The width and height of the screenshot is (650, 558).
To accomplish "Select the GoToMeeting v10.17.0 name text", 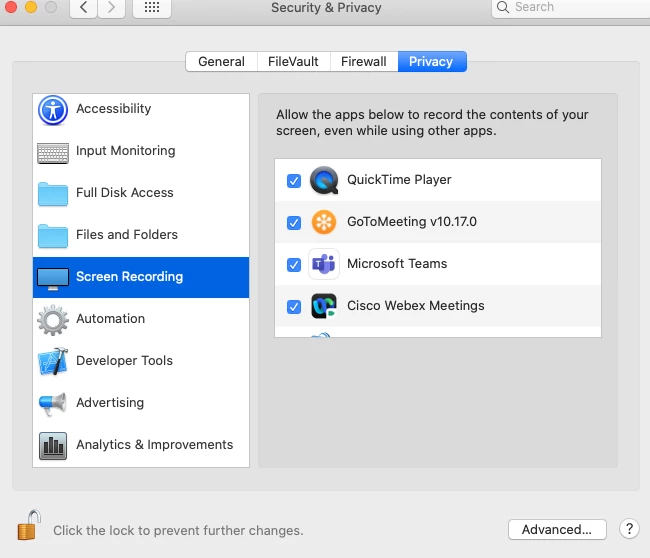I will 412,221.
